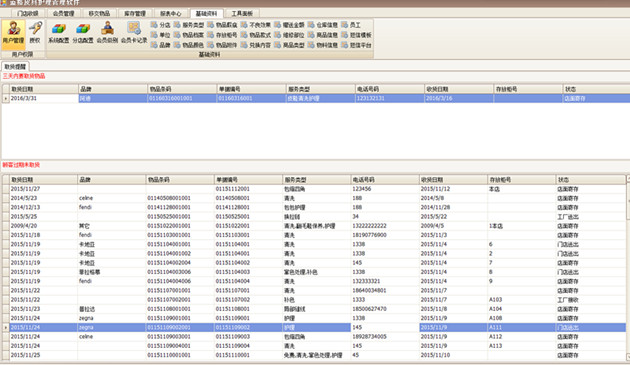Sort upper table by 状态 column header
Screen dimensions: 630x365
596,89
